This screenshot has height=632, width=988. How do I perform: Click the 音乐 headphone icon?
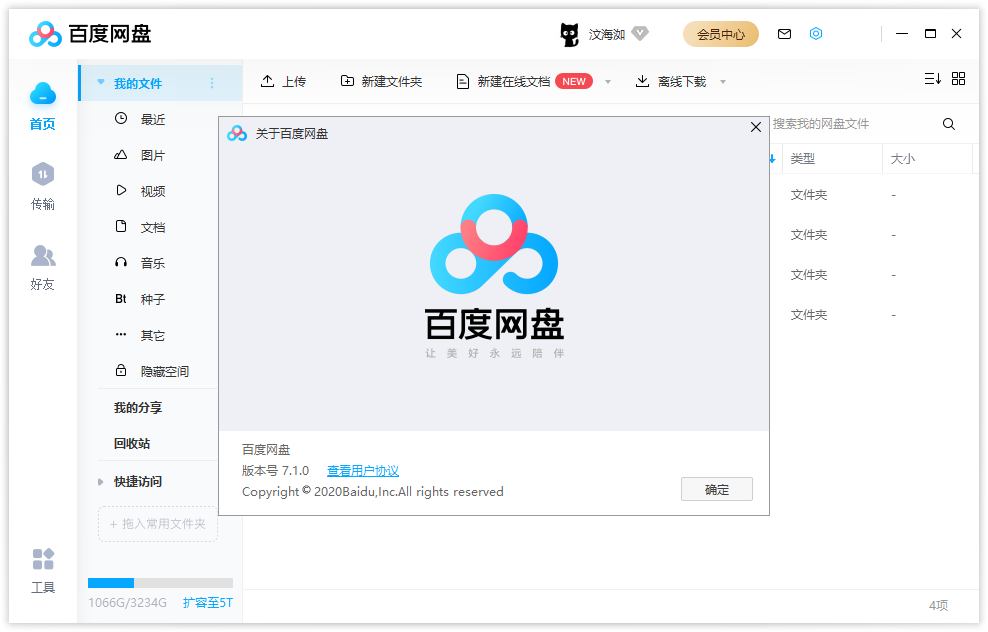(121, 262)
